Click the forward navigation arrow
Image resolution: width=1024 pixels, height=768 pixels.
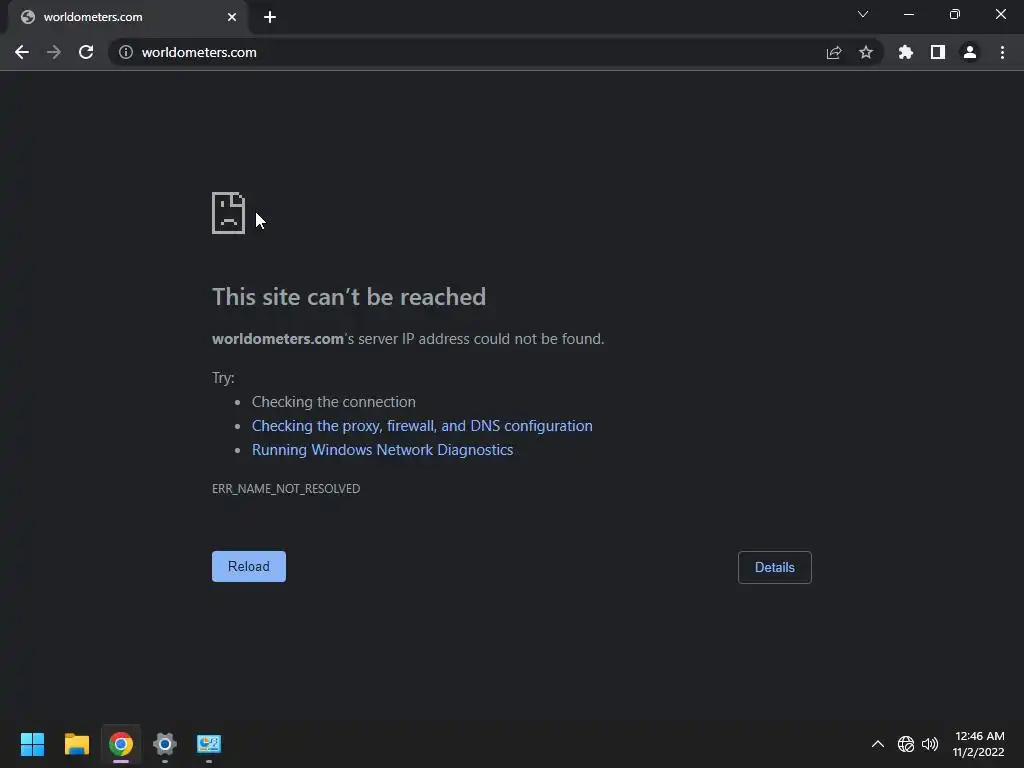pos(54,52)
